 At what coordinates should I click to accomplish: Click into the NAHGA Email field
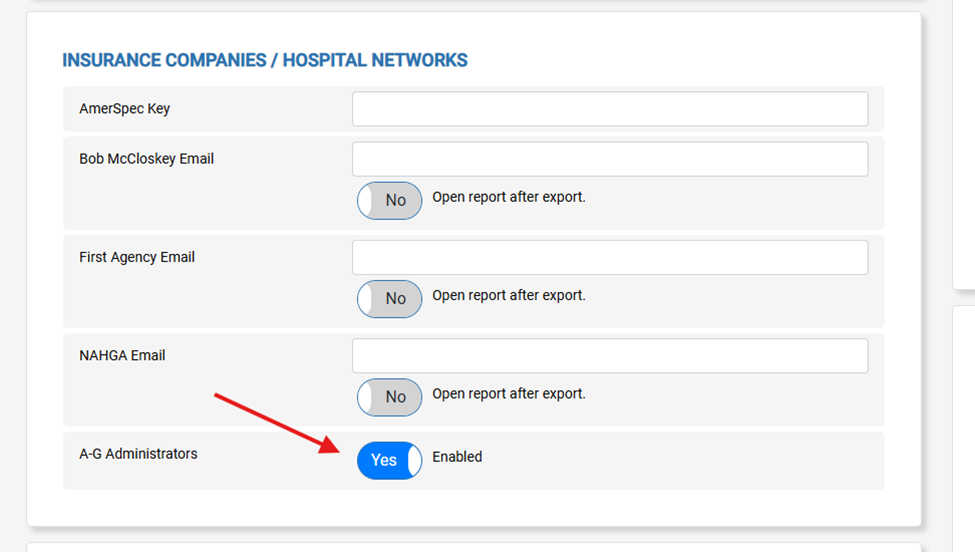click(609, 356)
